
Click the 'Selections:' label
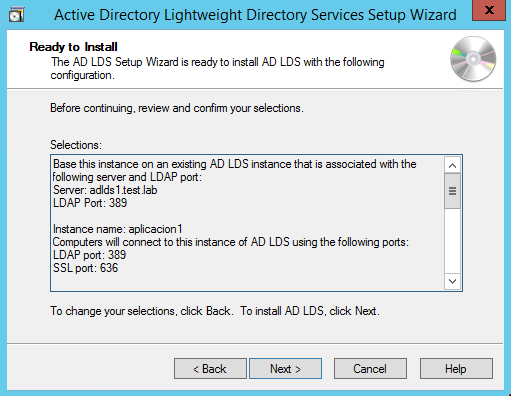76,145
